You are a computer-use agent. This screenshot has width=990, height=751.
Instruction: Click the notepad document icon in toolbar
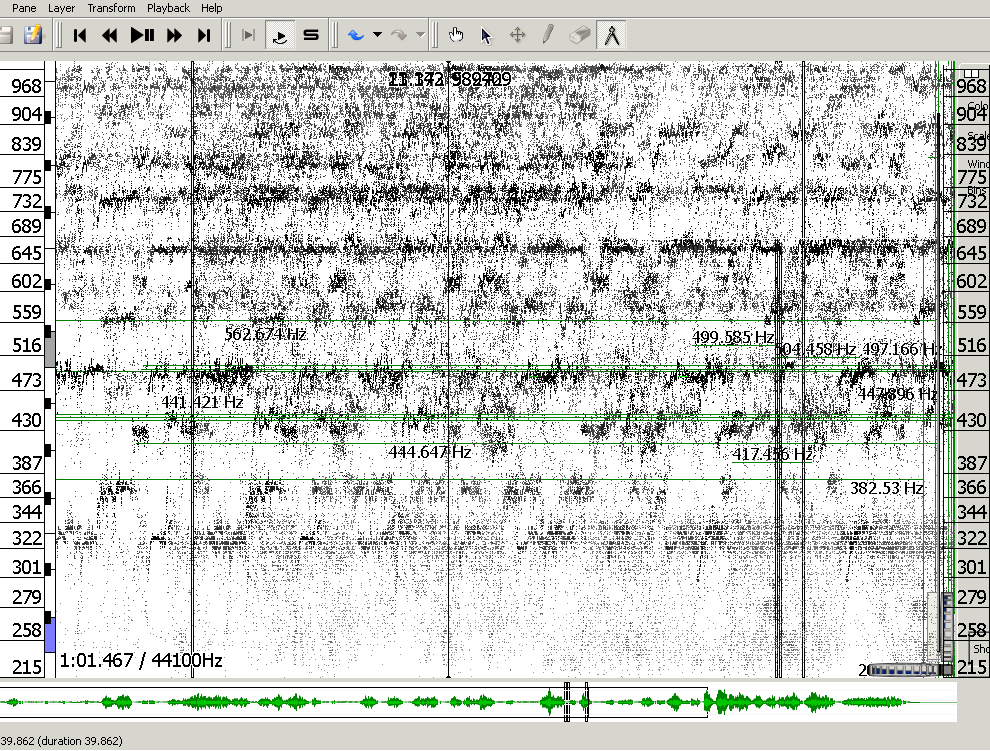(x=34, y=36)
